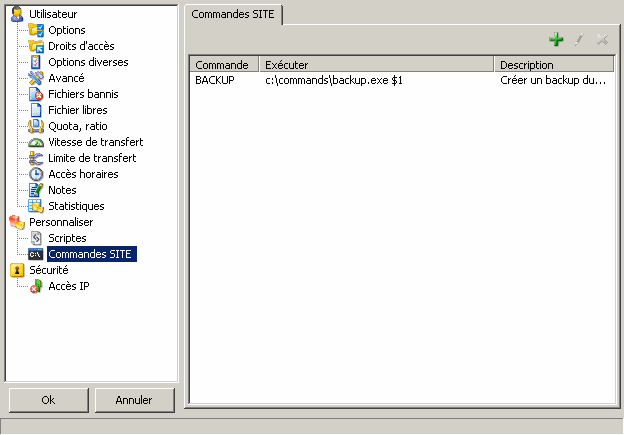Open Fichiers bannis in the tree
The image size is (624, 435).
[x=77, y=94]
